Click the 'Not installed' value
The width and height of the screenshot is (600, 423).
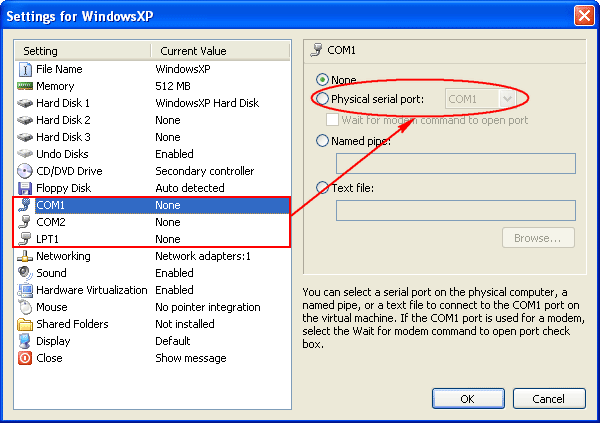point(185,324)
